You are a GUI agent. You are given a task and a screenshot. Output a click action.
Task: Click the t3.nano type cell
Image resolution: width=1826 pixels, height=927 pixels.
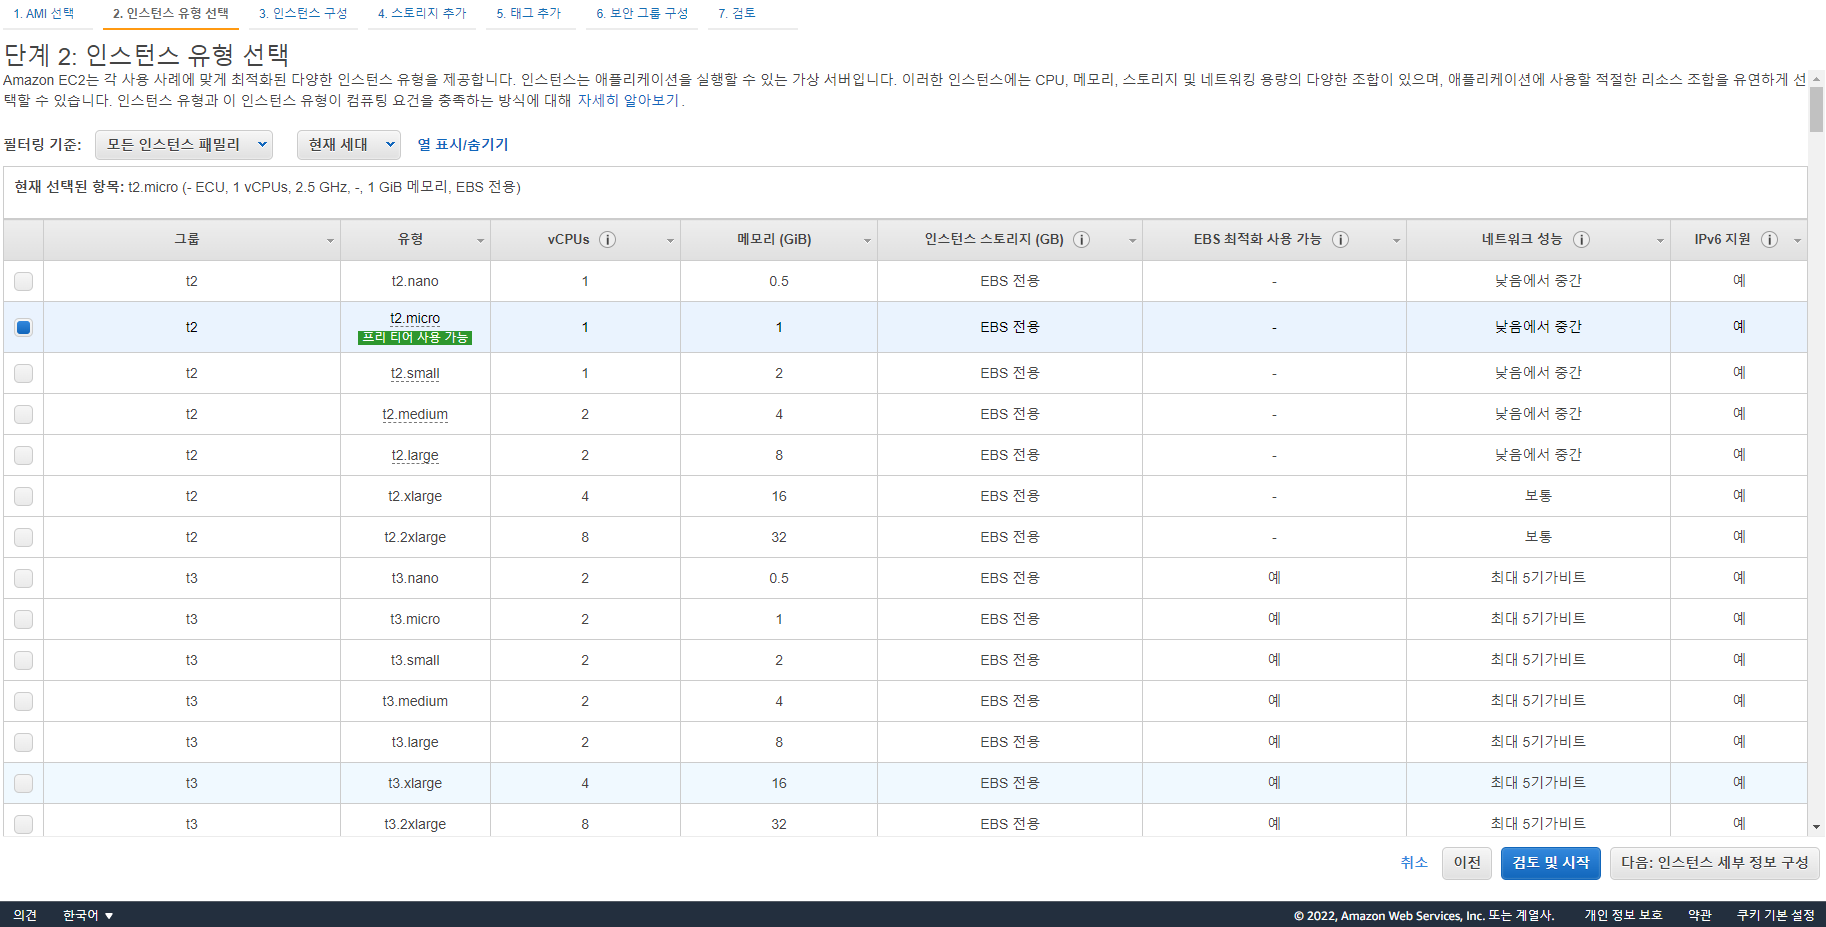415,579
